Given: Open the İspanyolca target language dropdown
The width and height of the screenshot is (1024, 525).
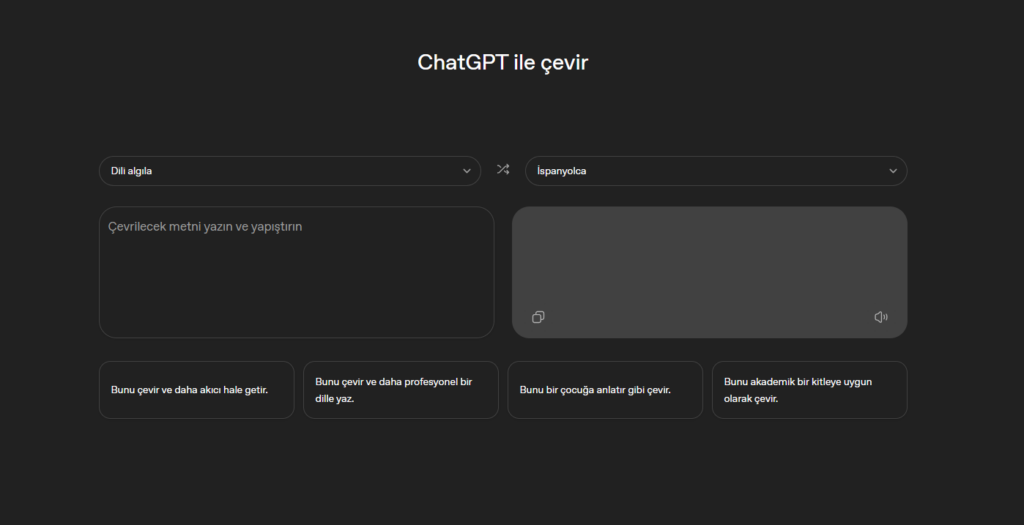Looking at the screenshot, I should (x=716, y=171).
